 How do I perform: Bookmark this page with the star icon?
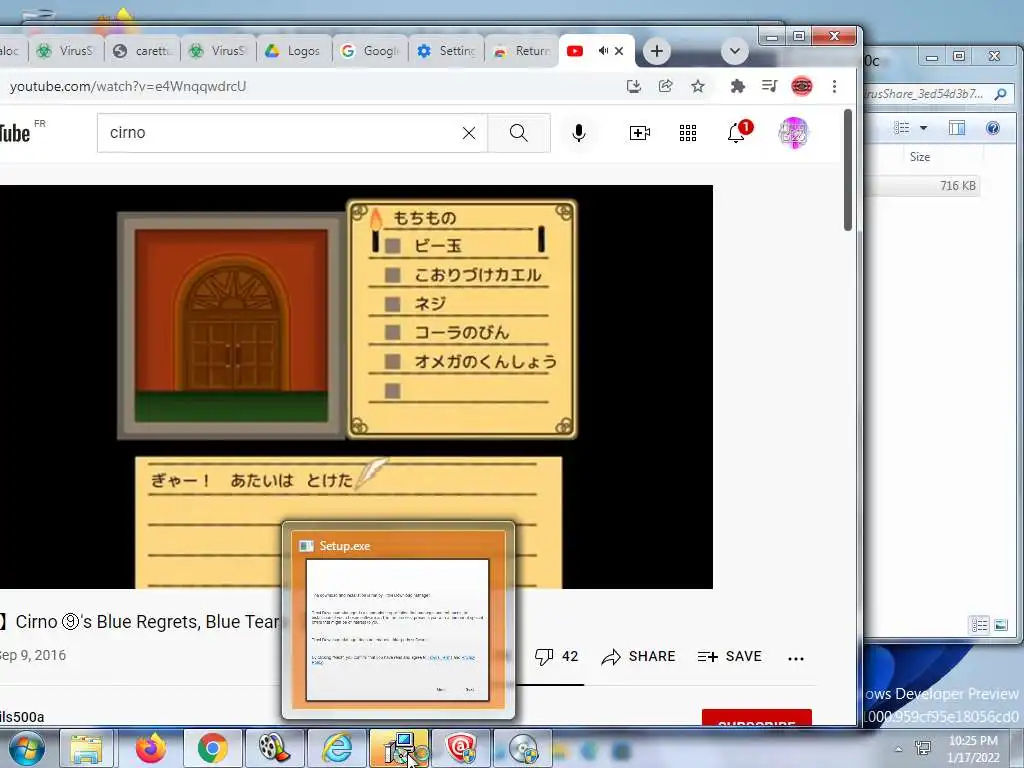click(x=697, y=86)
